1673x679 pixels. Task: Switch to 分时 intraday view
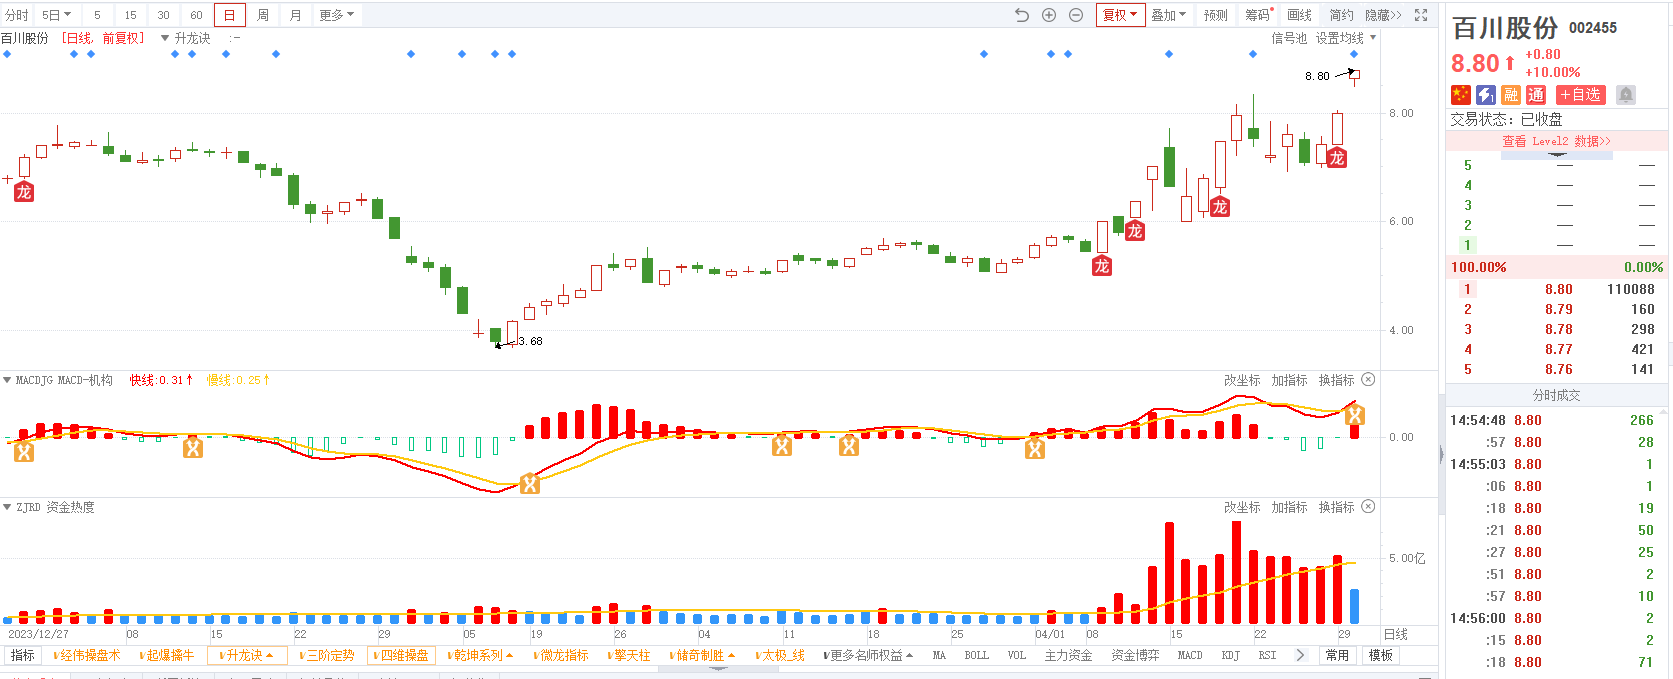click(x=17, y=15)
